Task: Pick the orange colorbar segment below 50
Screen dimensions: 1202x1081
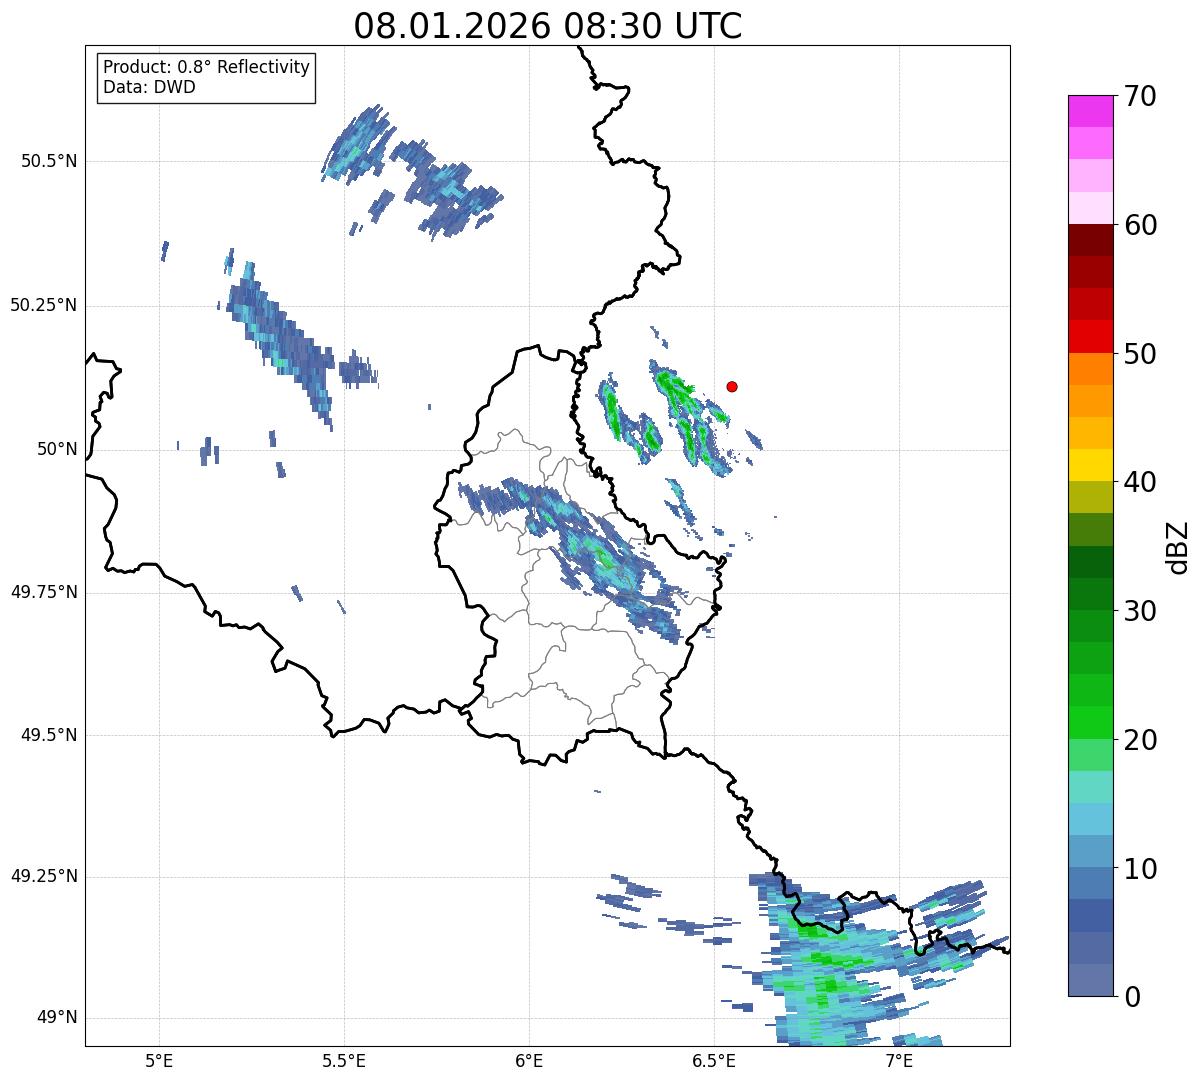Action: tap(1090, 369)
